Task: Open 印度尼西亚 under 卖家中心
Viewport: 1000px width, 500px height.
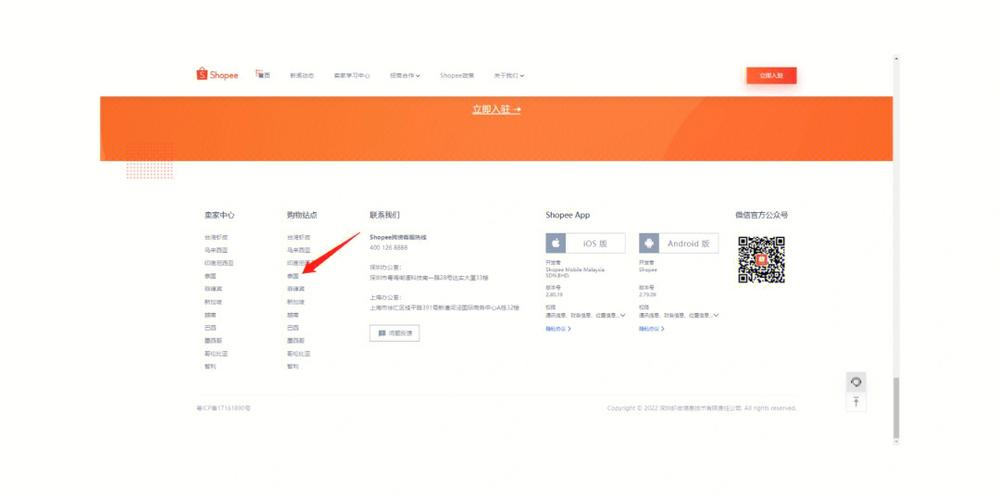Action: [219, 263]
